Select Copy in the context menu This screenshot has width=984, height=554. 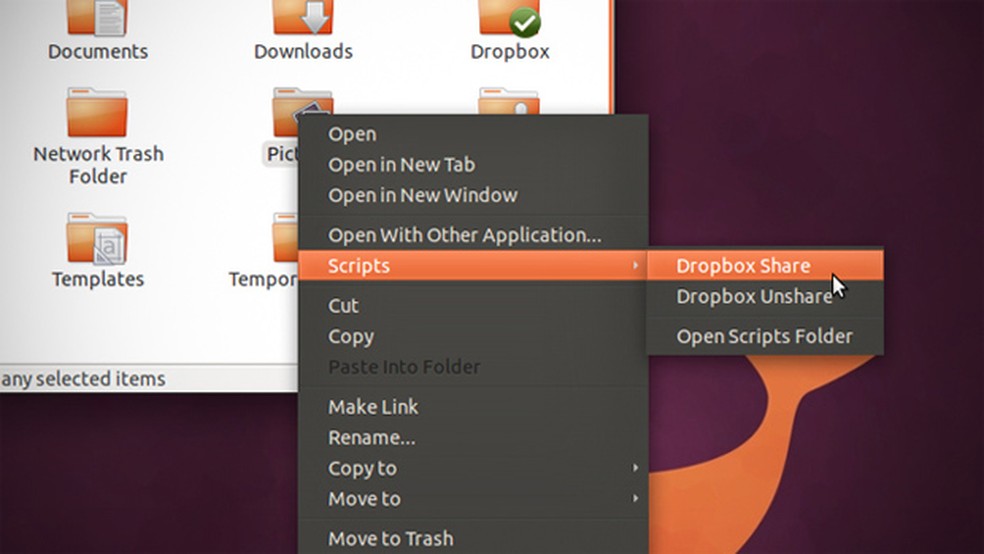pos(473,336)
